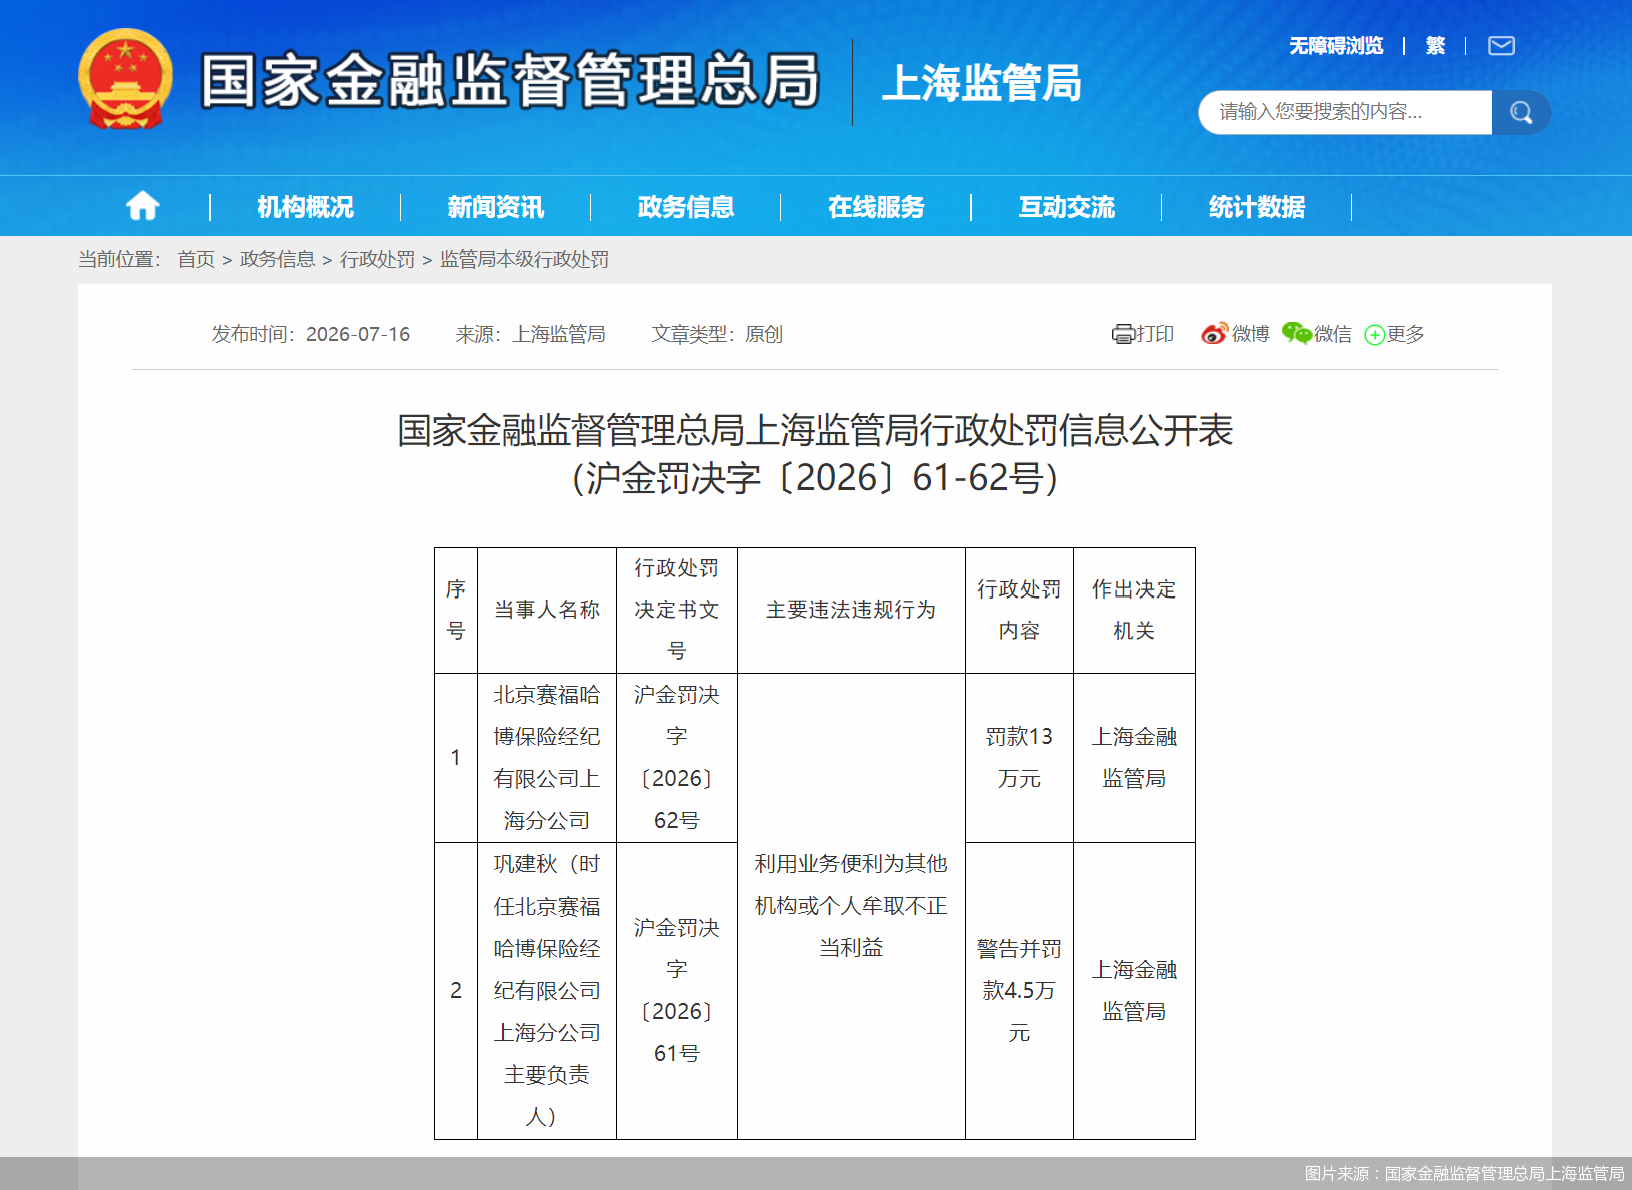This screenshot has width=1632, height=1190.
Task: Click the article main title heading
Action: tap(815, 431)
